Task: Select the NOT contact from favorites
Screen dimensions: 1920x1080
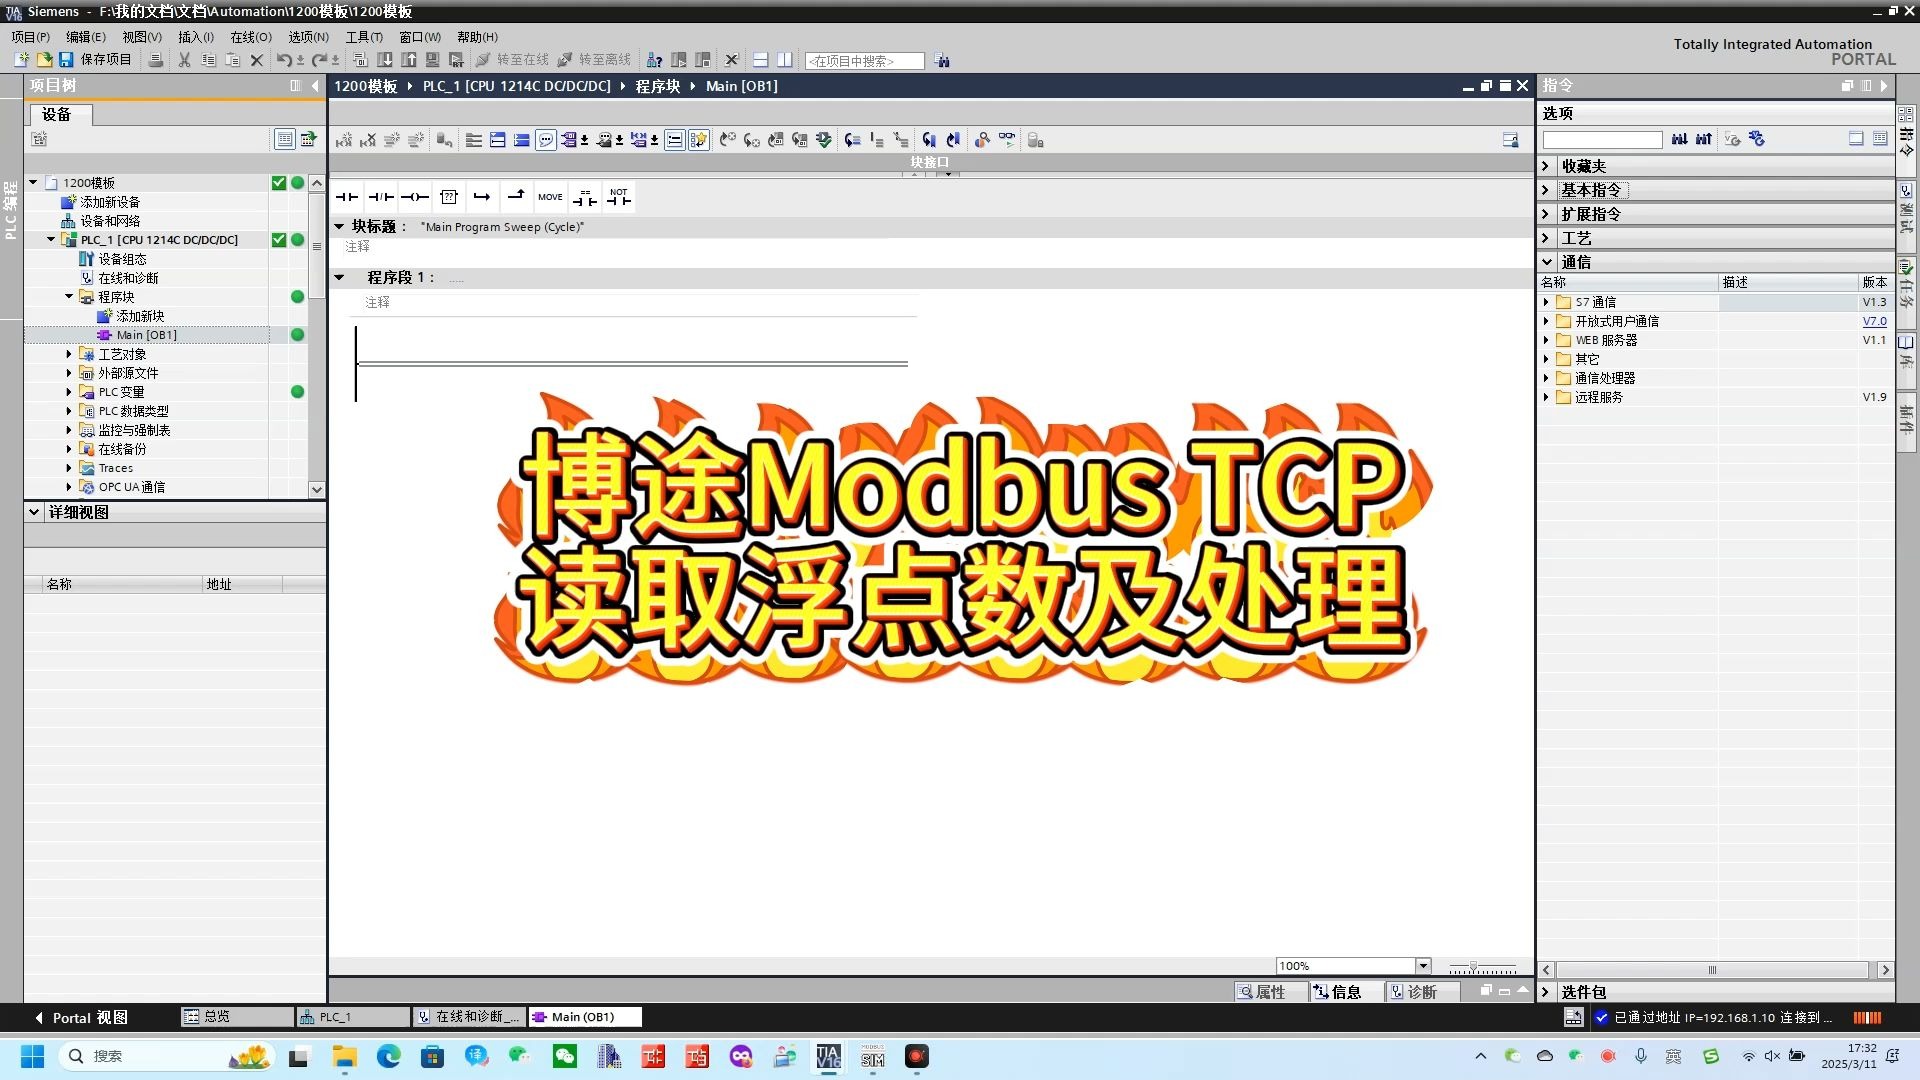Action: 619,197
